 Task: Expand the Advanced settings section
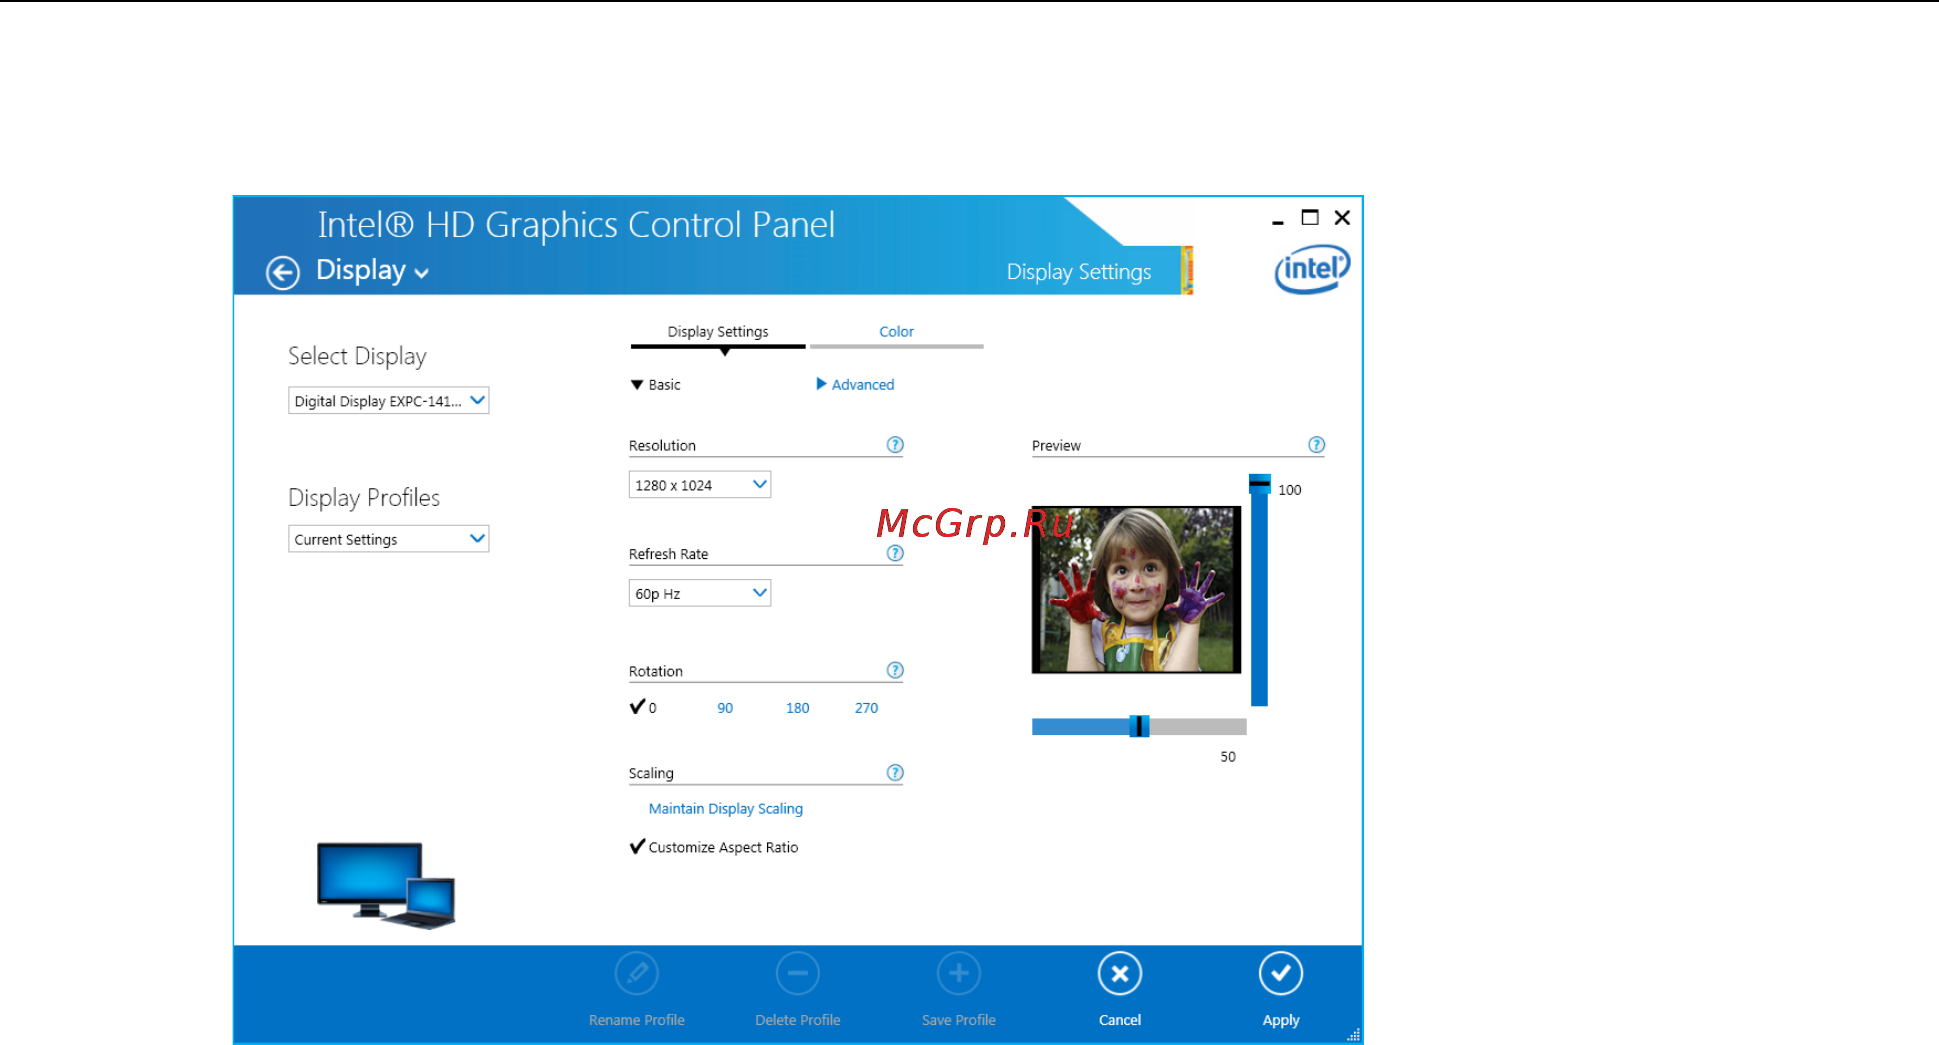(x=855, y=385)
